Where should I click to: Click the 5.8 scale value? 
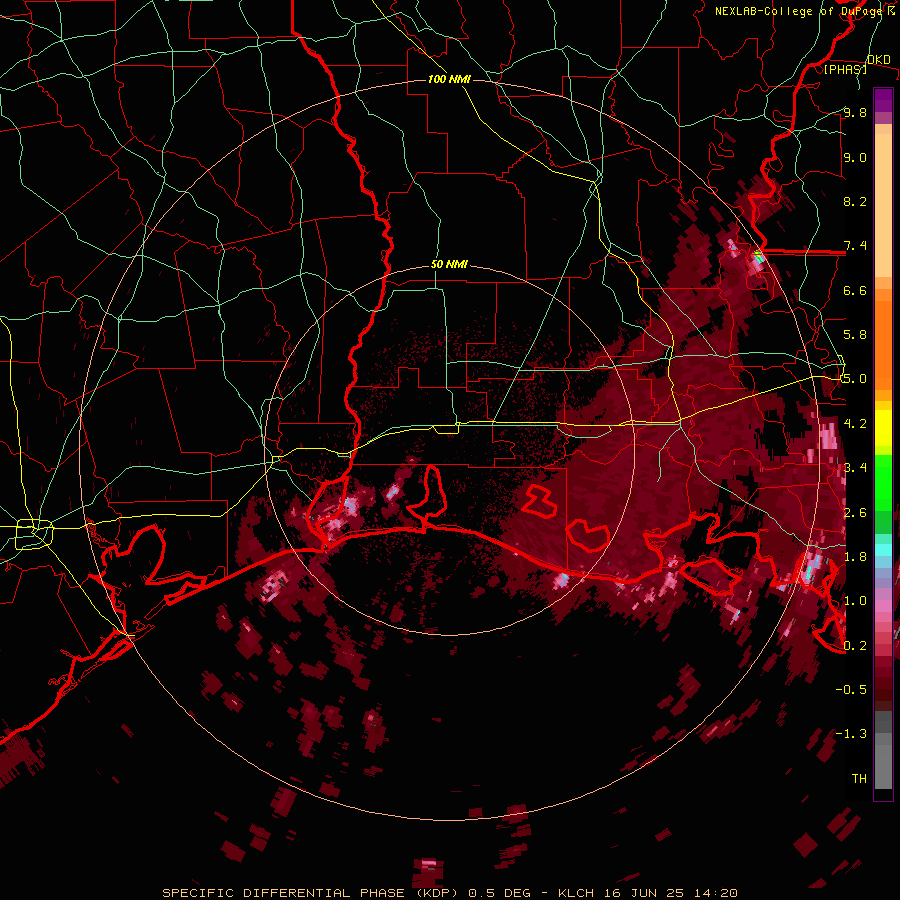[x=855, y=335]
